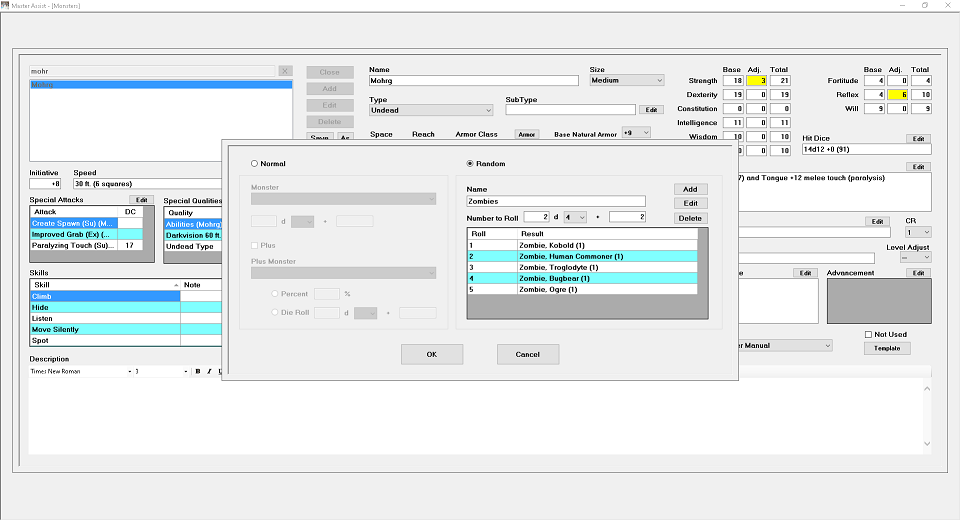
Task: Select row Zombie, Bugbear (1)
Action: pos(582,278)
